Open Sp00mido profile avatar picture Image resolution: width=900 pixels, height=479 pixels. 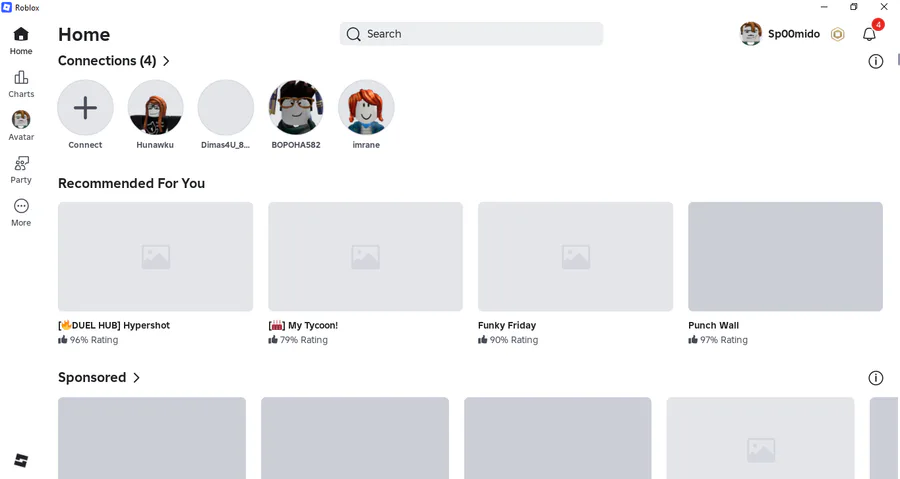751,34
